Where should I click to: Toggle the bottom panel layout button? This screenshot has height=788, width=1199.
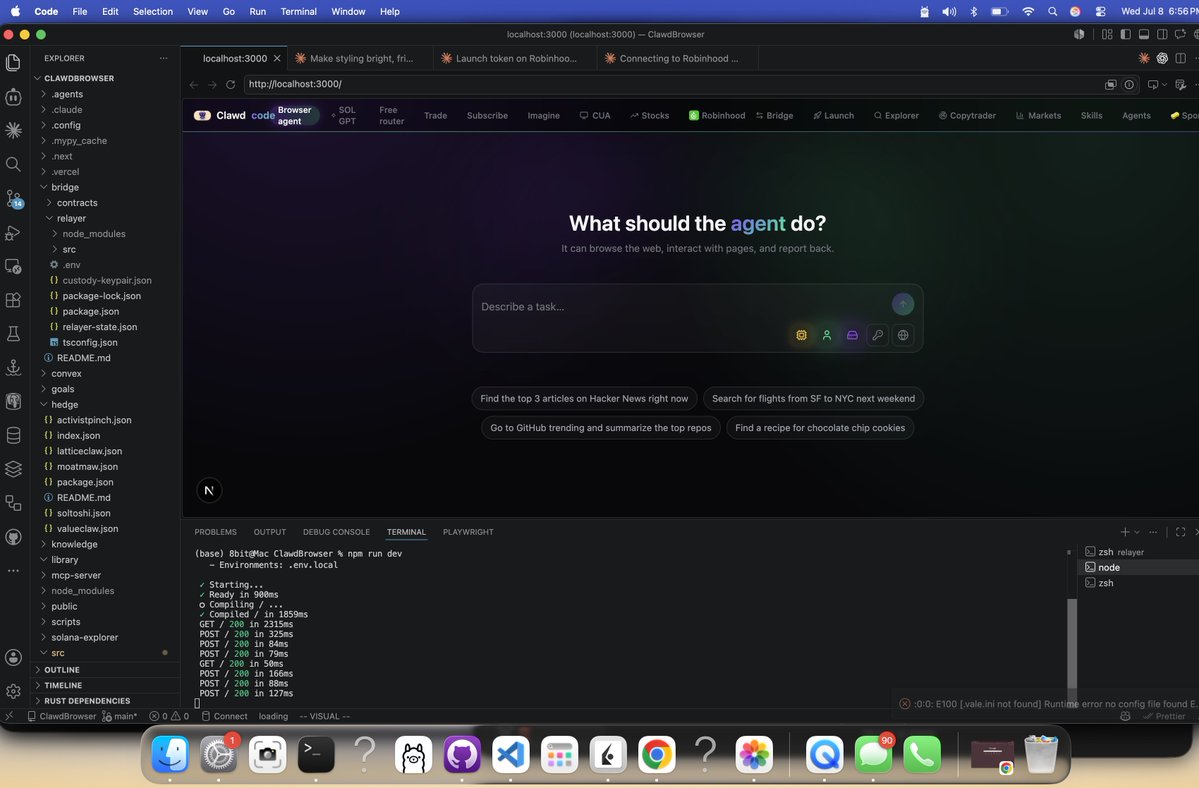click(1144, 34)
